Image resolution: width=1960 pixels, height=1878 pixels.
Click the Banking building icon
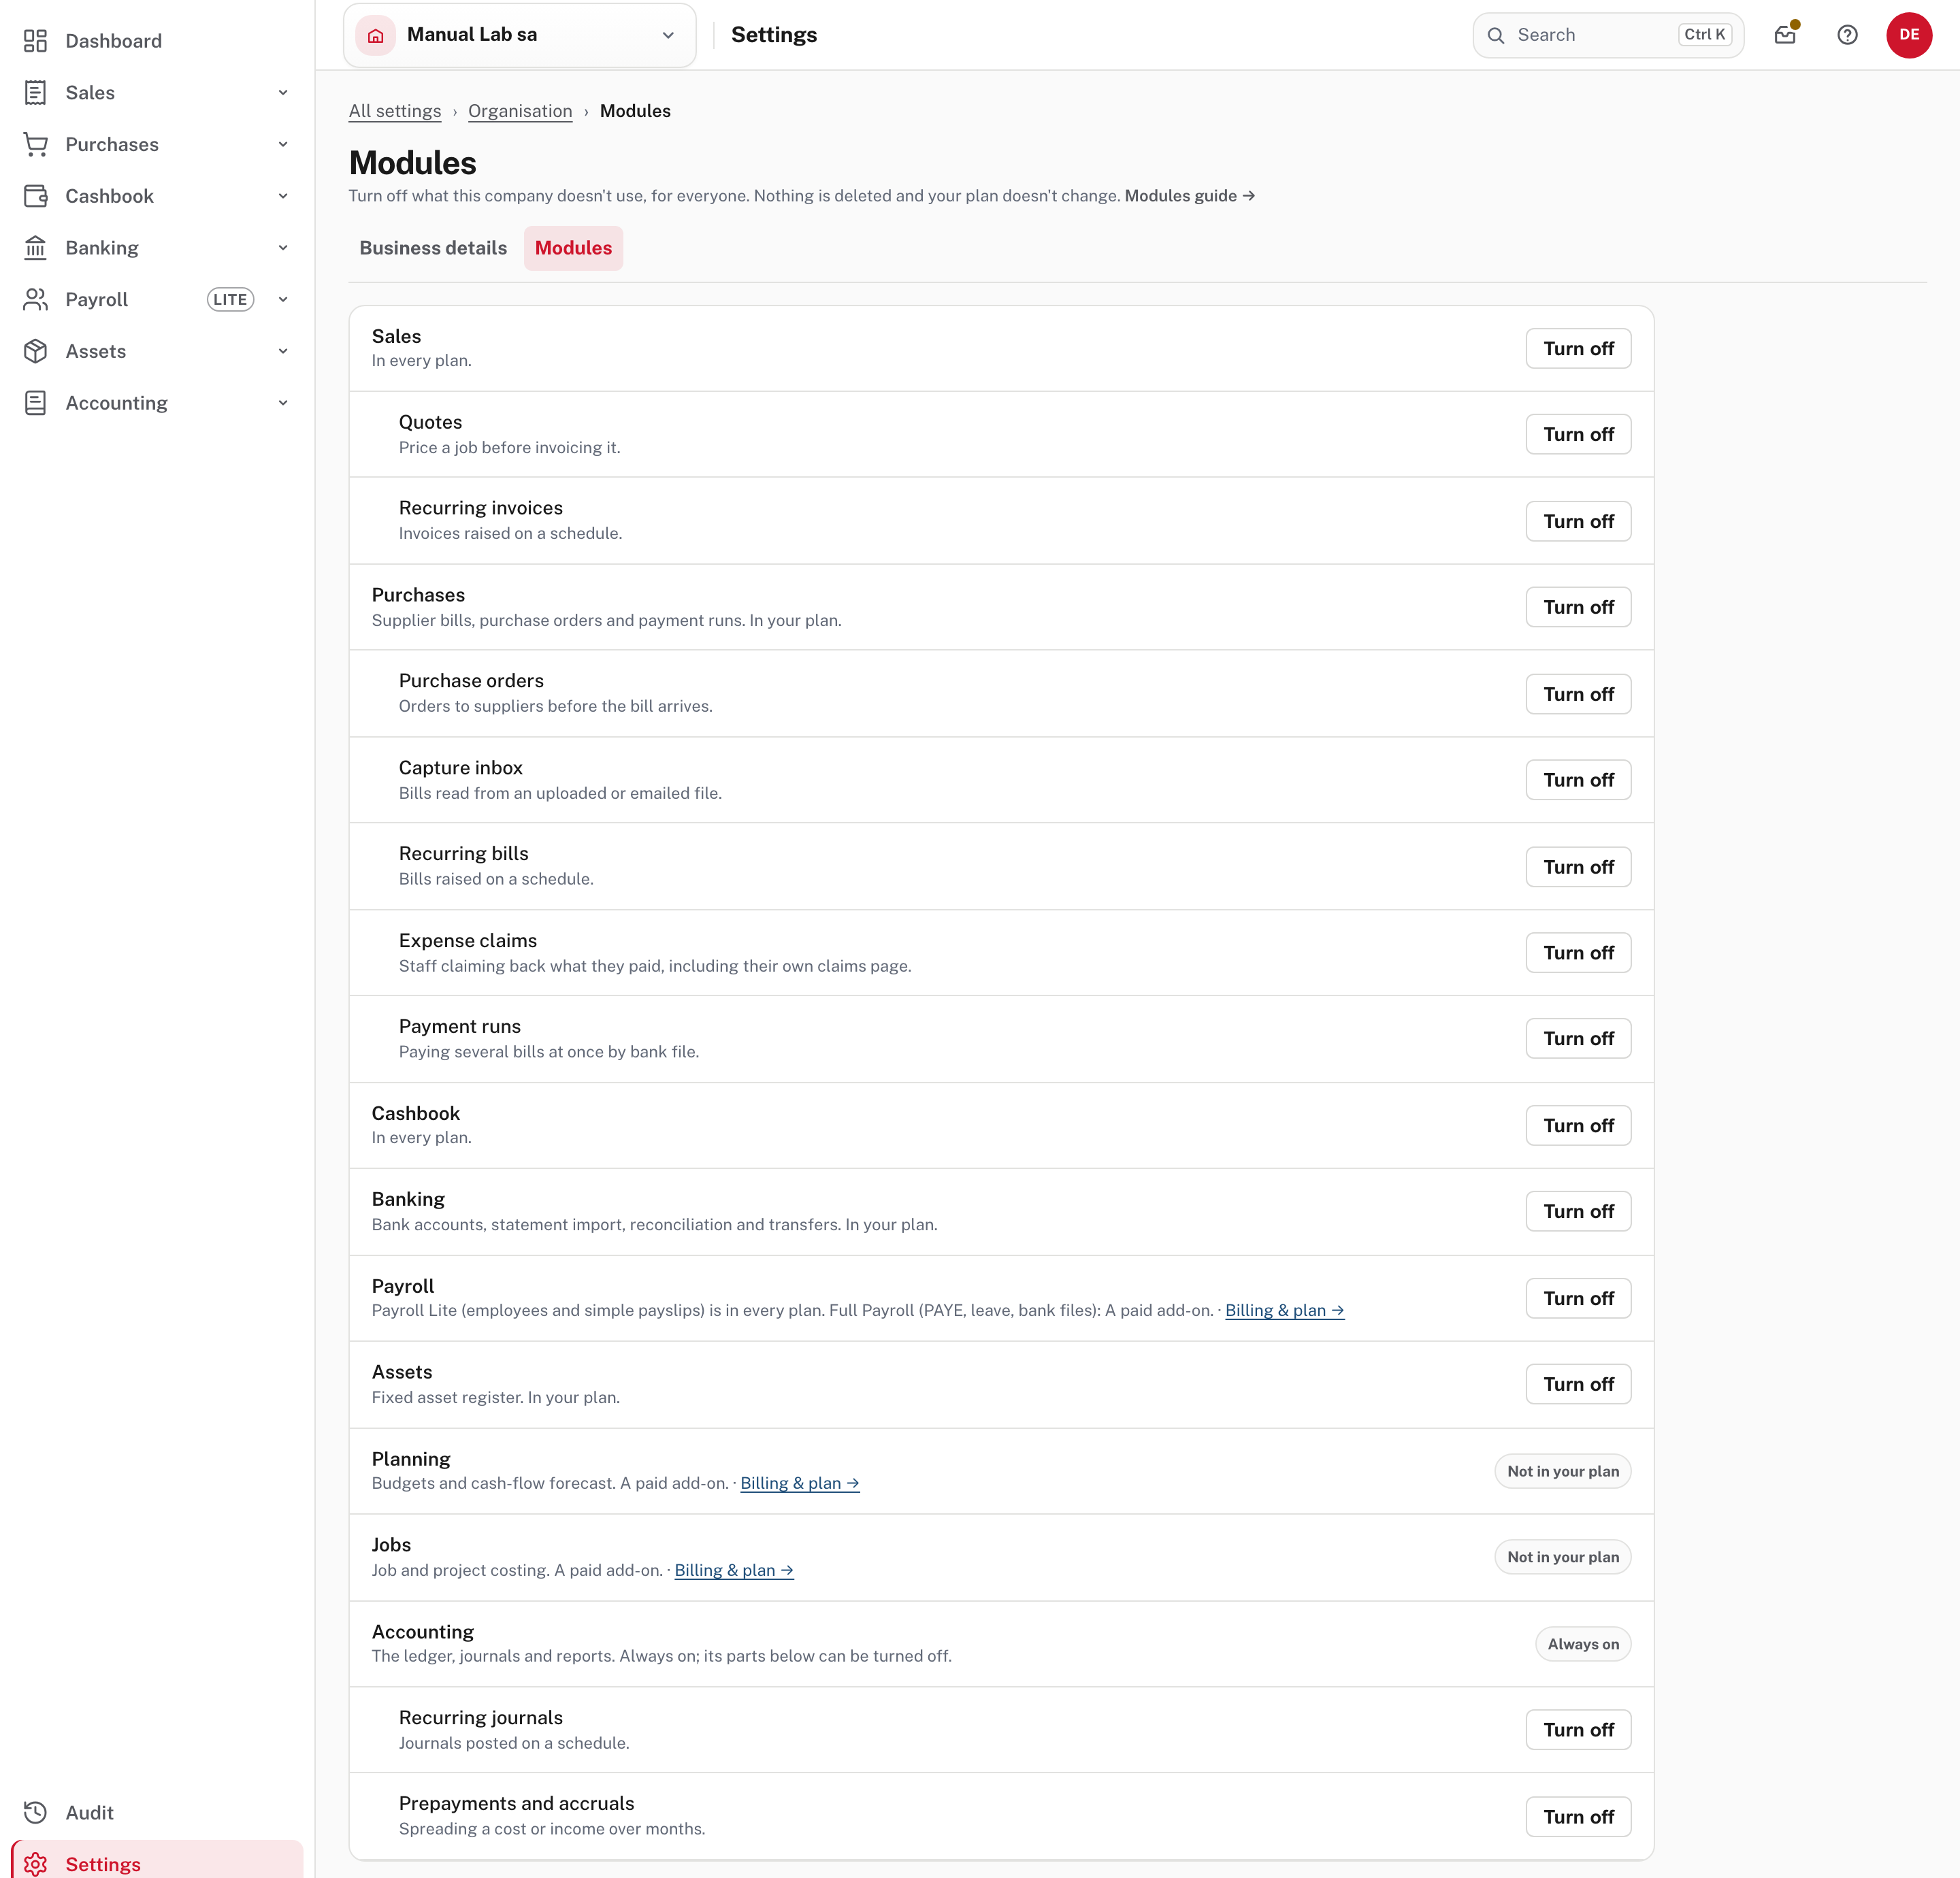pos(35,248)
